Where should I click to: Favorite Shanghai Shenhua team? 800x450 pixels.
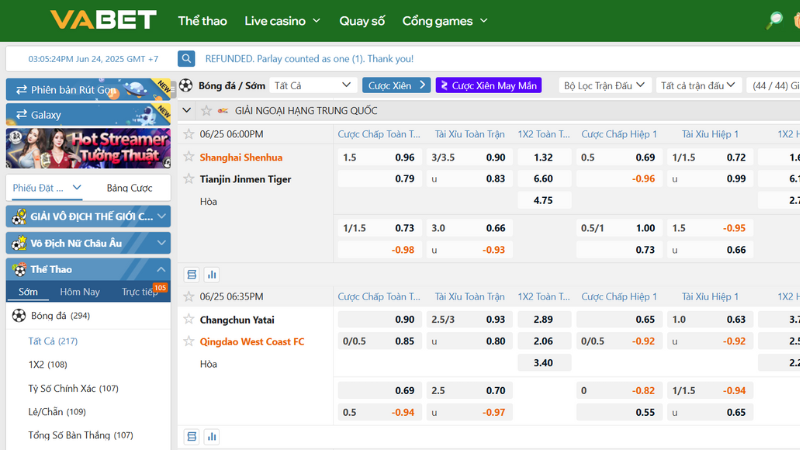point(189,157)
